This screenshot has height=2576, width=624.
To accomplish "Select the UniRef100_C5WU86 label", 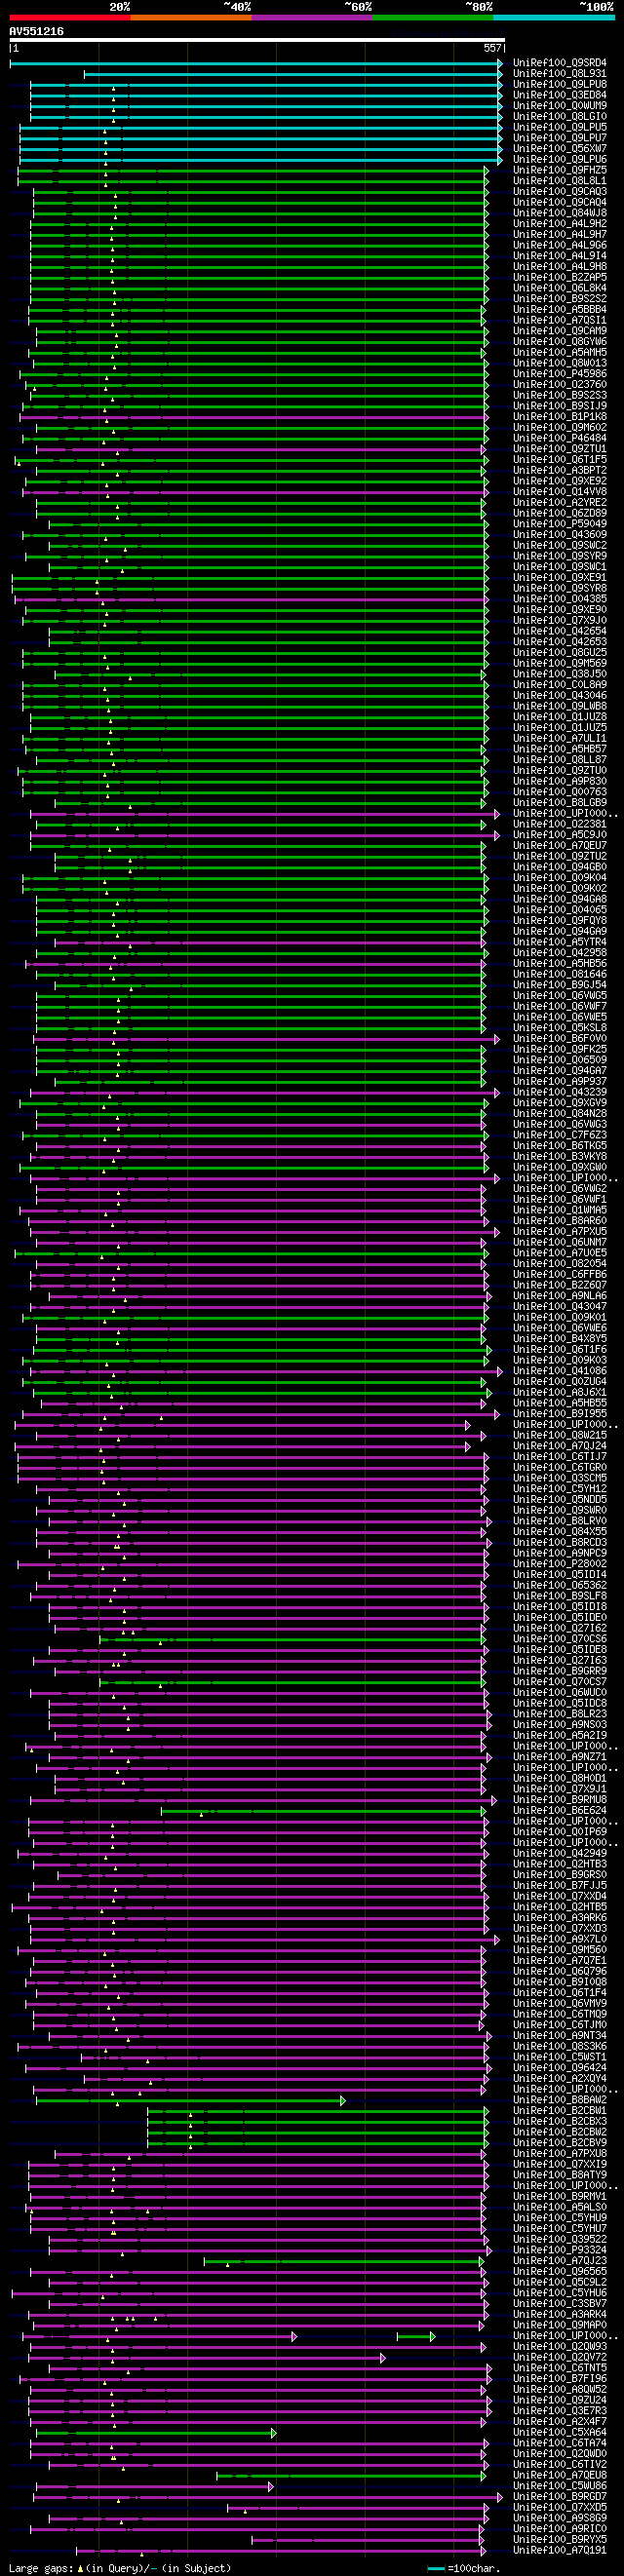I will (x=560, y=2487).
